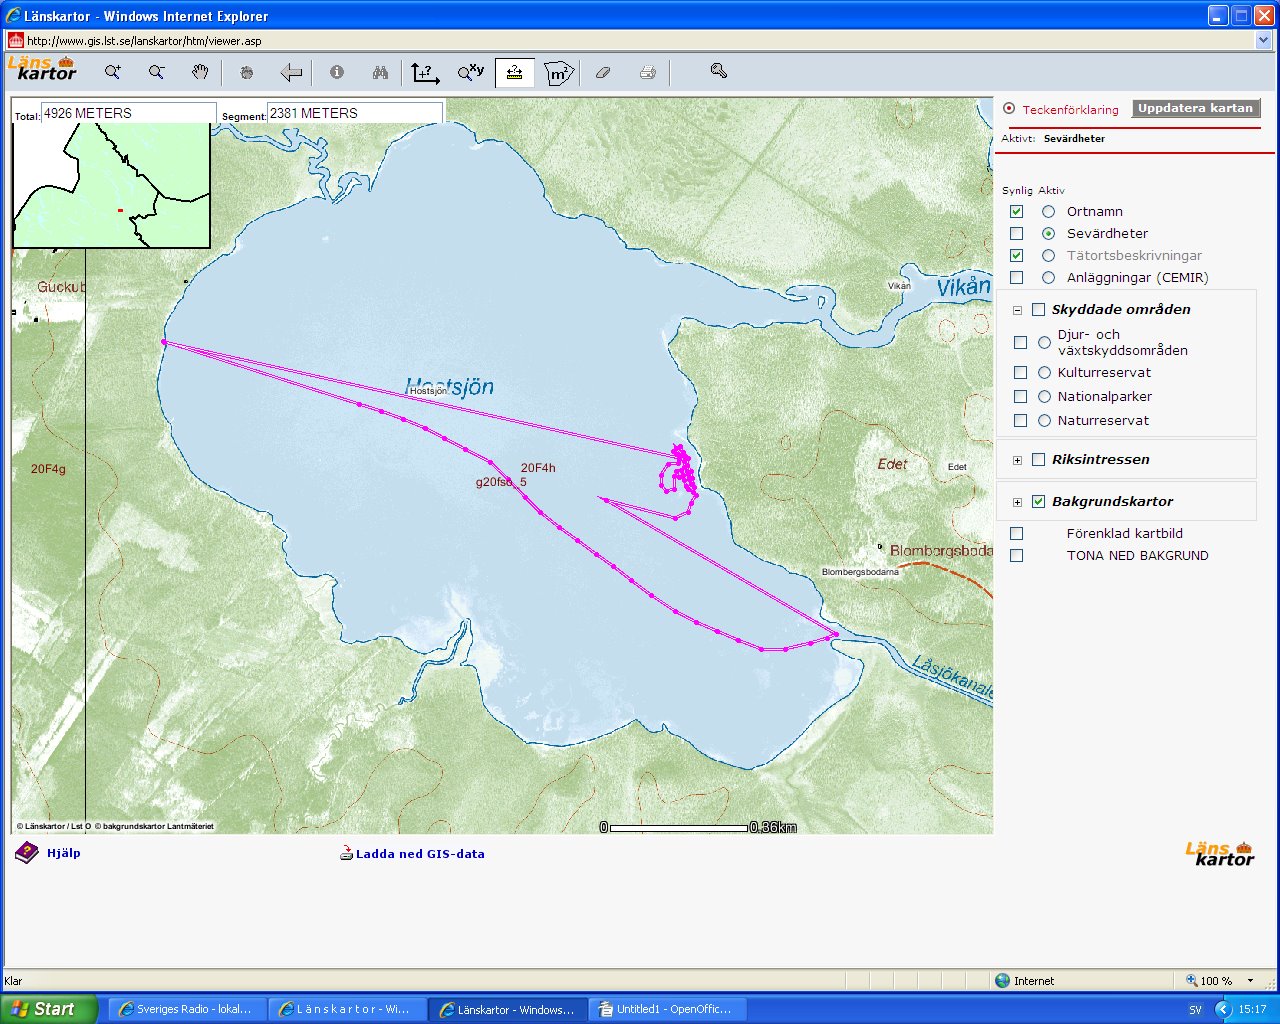Click the Total distance field
This screenshot has height=1024, width=1280.
(128, 113)
